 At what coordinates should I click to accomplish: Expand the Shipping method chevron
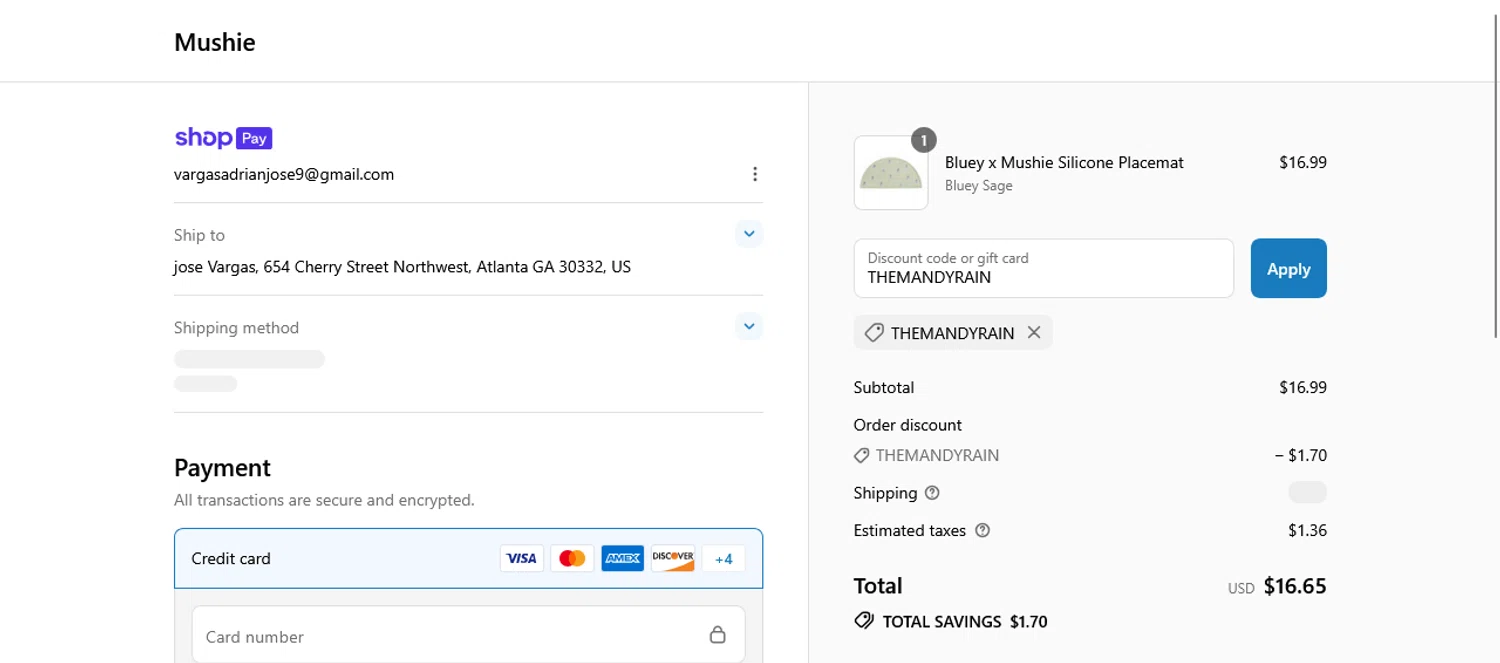749,326
